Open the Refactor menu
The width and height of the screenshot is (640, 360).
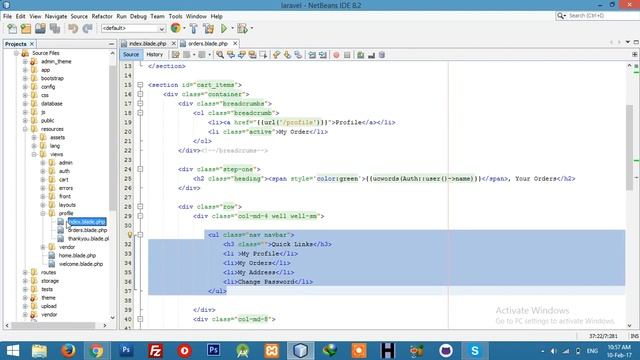[x=102, y=16]
